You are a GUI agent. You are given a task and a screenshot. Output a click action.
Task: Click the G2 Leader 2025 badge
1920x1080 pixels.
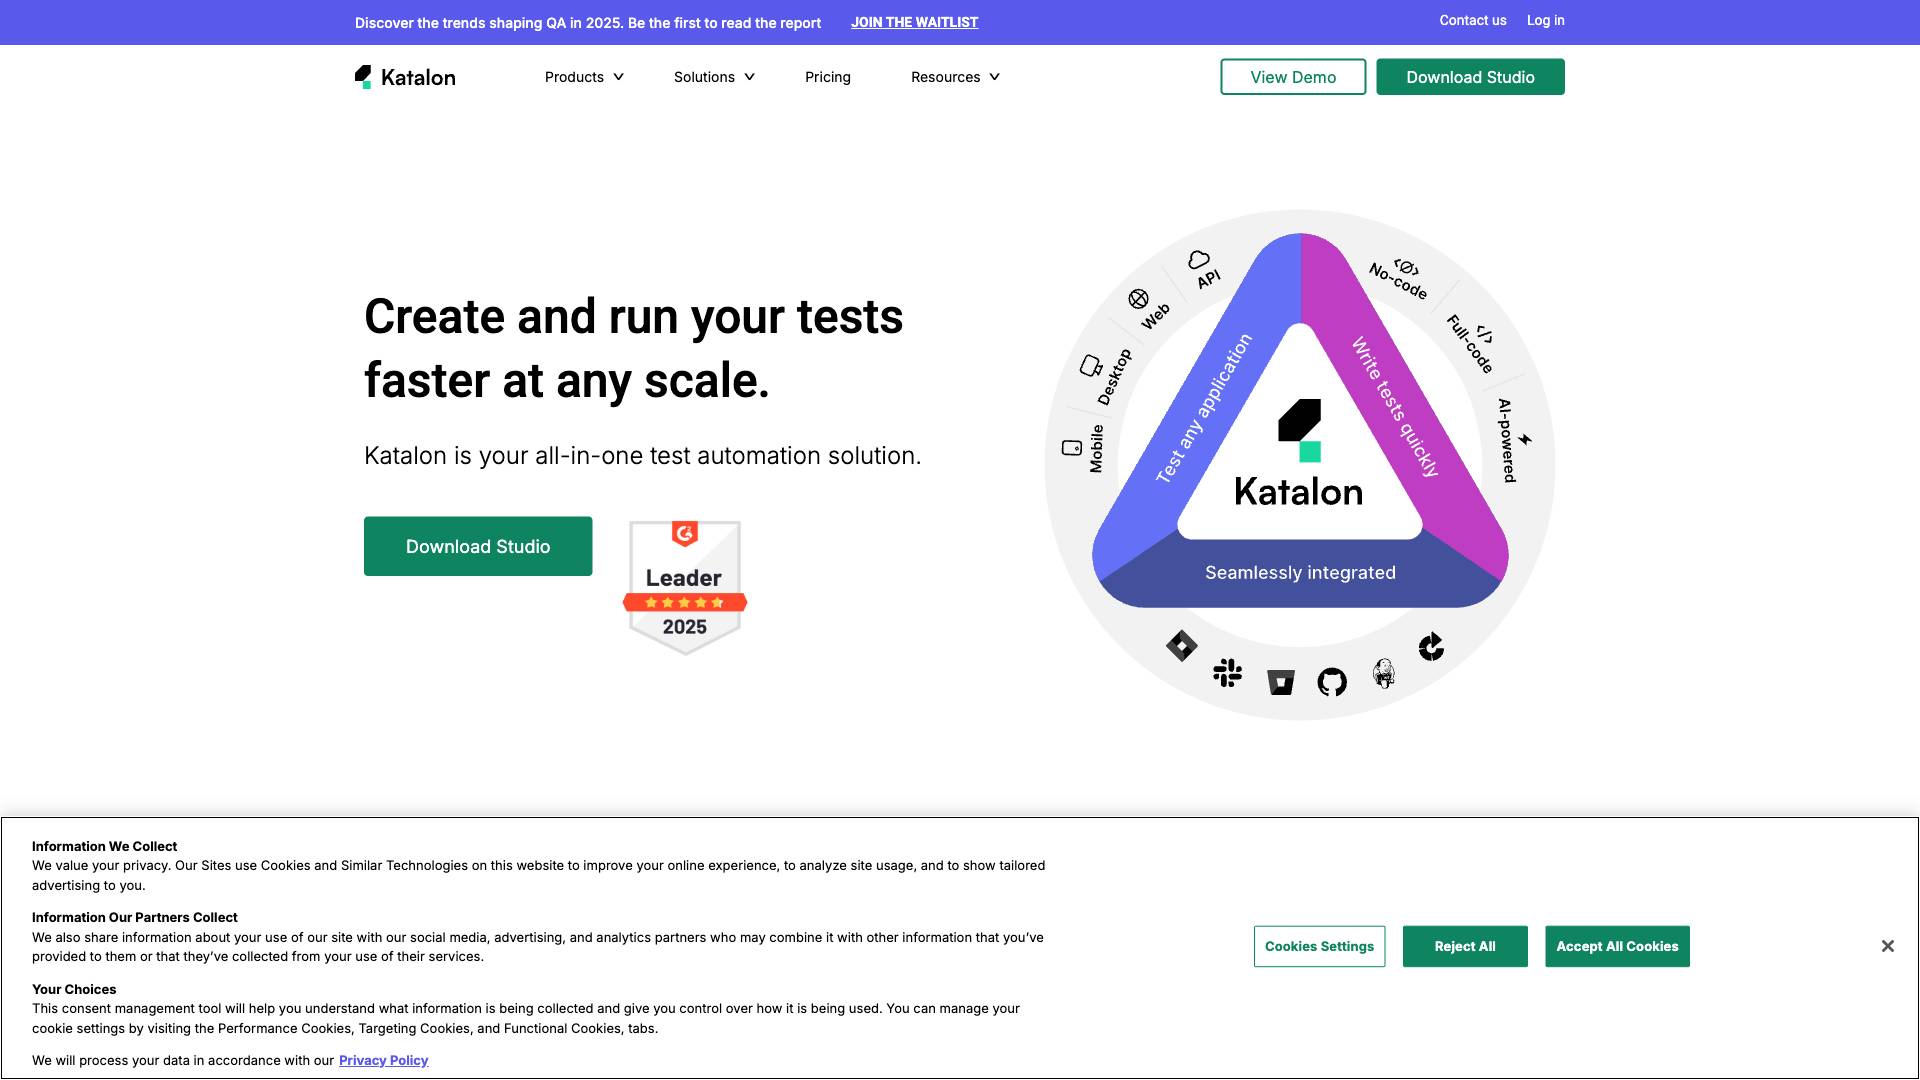(x=684, y=587)
